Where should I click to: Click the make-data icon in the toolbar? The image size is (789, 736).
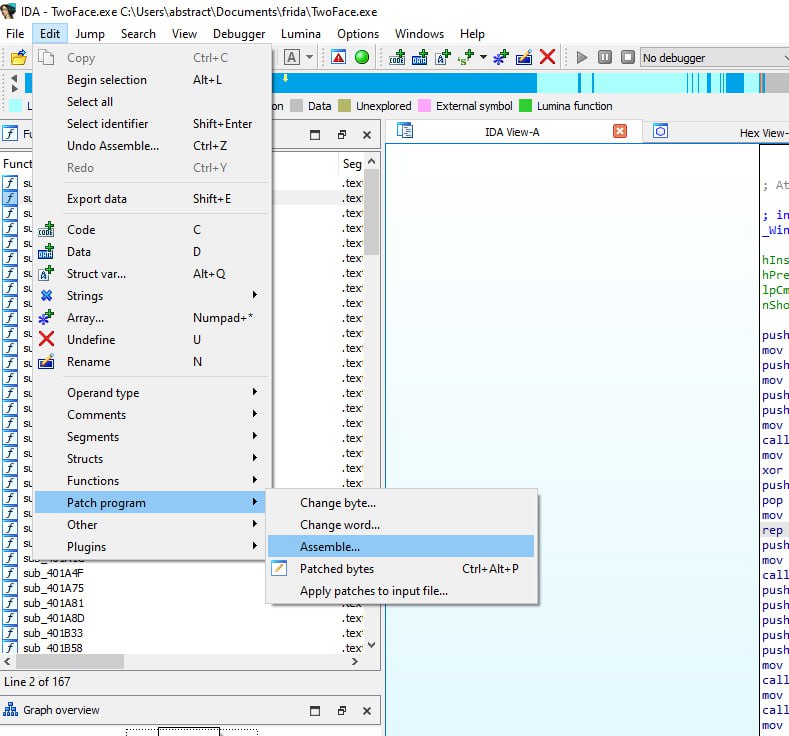point(420,57)
